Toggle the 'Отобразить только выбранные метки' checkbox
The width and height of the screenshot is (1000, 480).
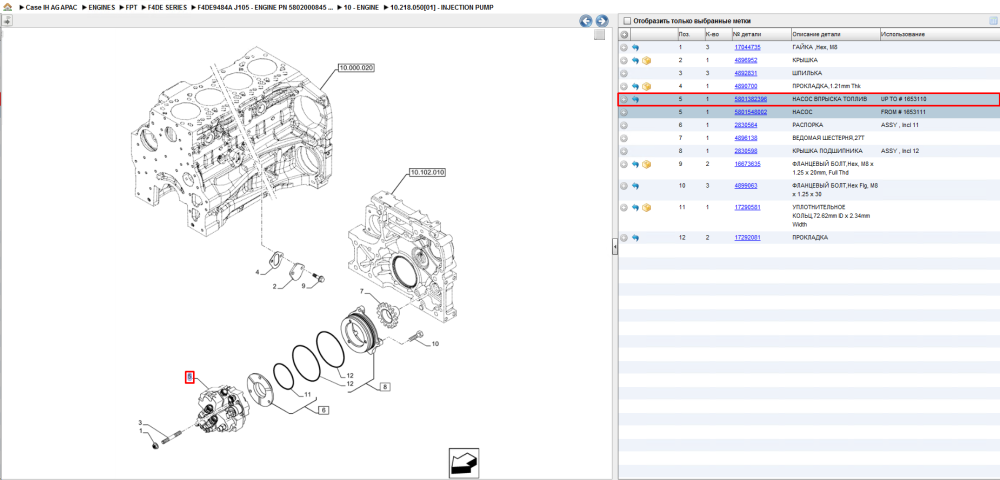tap(628, 21)
